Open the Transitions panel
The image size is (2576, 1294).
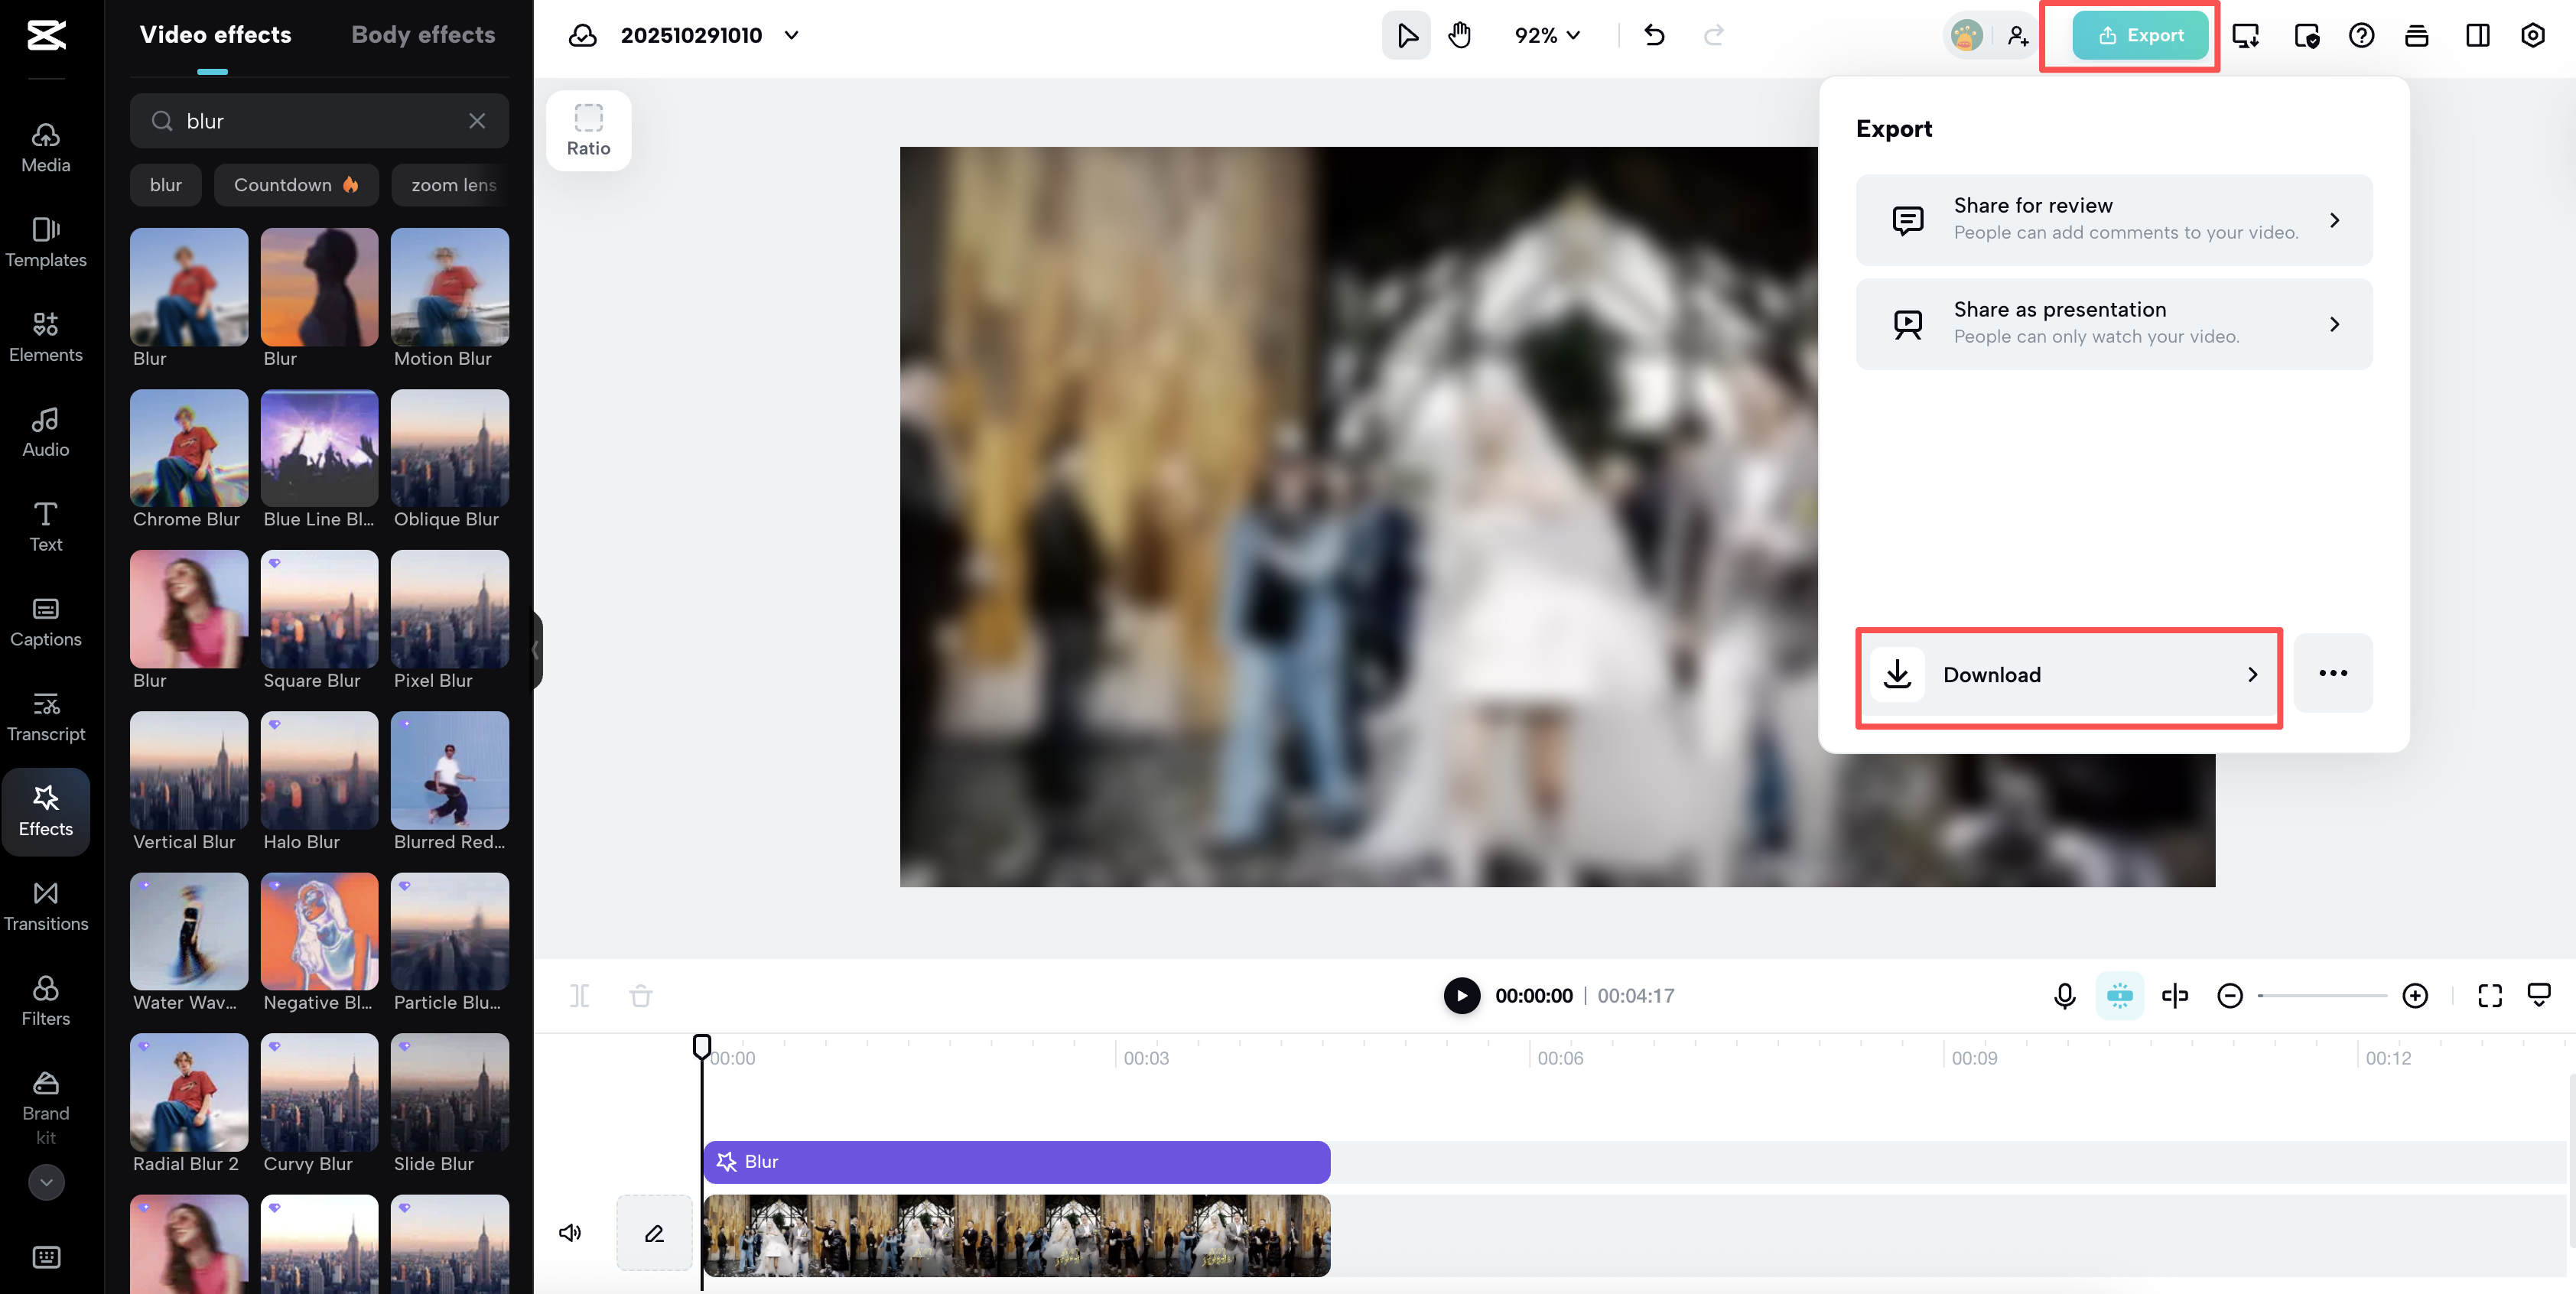[45, 905]
